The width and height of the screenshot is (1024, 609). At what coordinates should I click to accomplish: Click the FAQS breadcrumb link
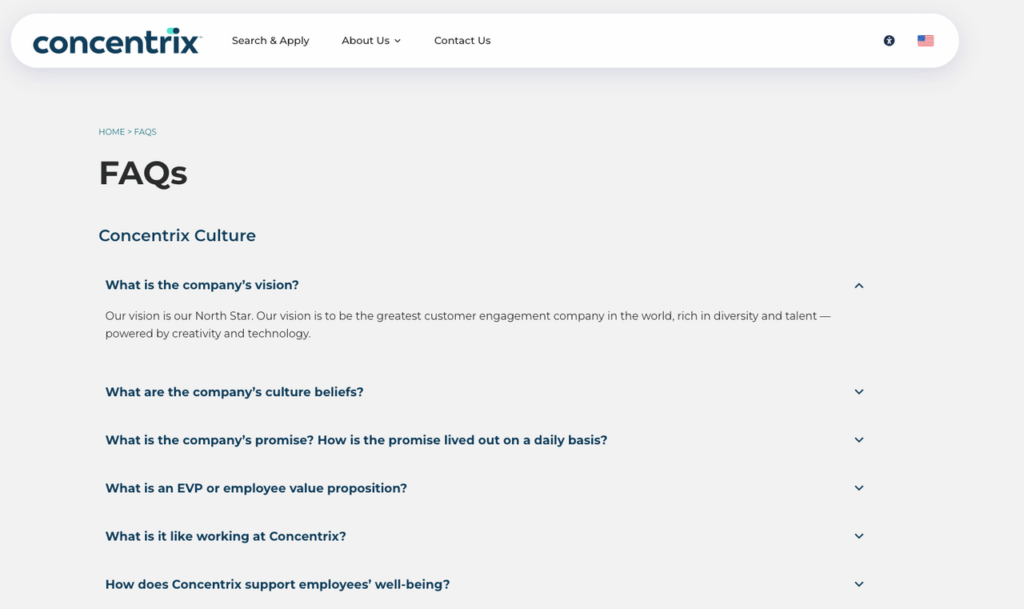tap(144, 131)
